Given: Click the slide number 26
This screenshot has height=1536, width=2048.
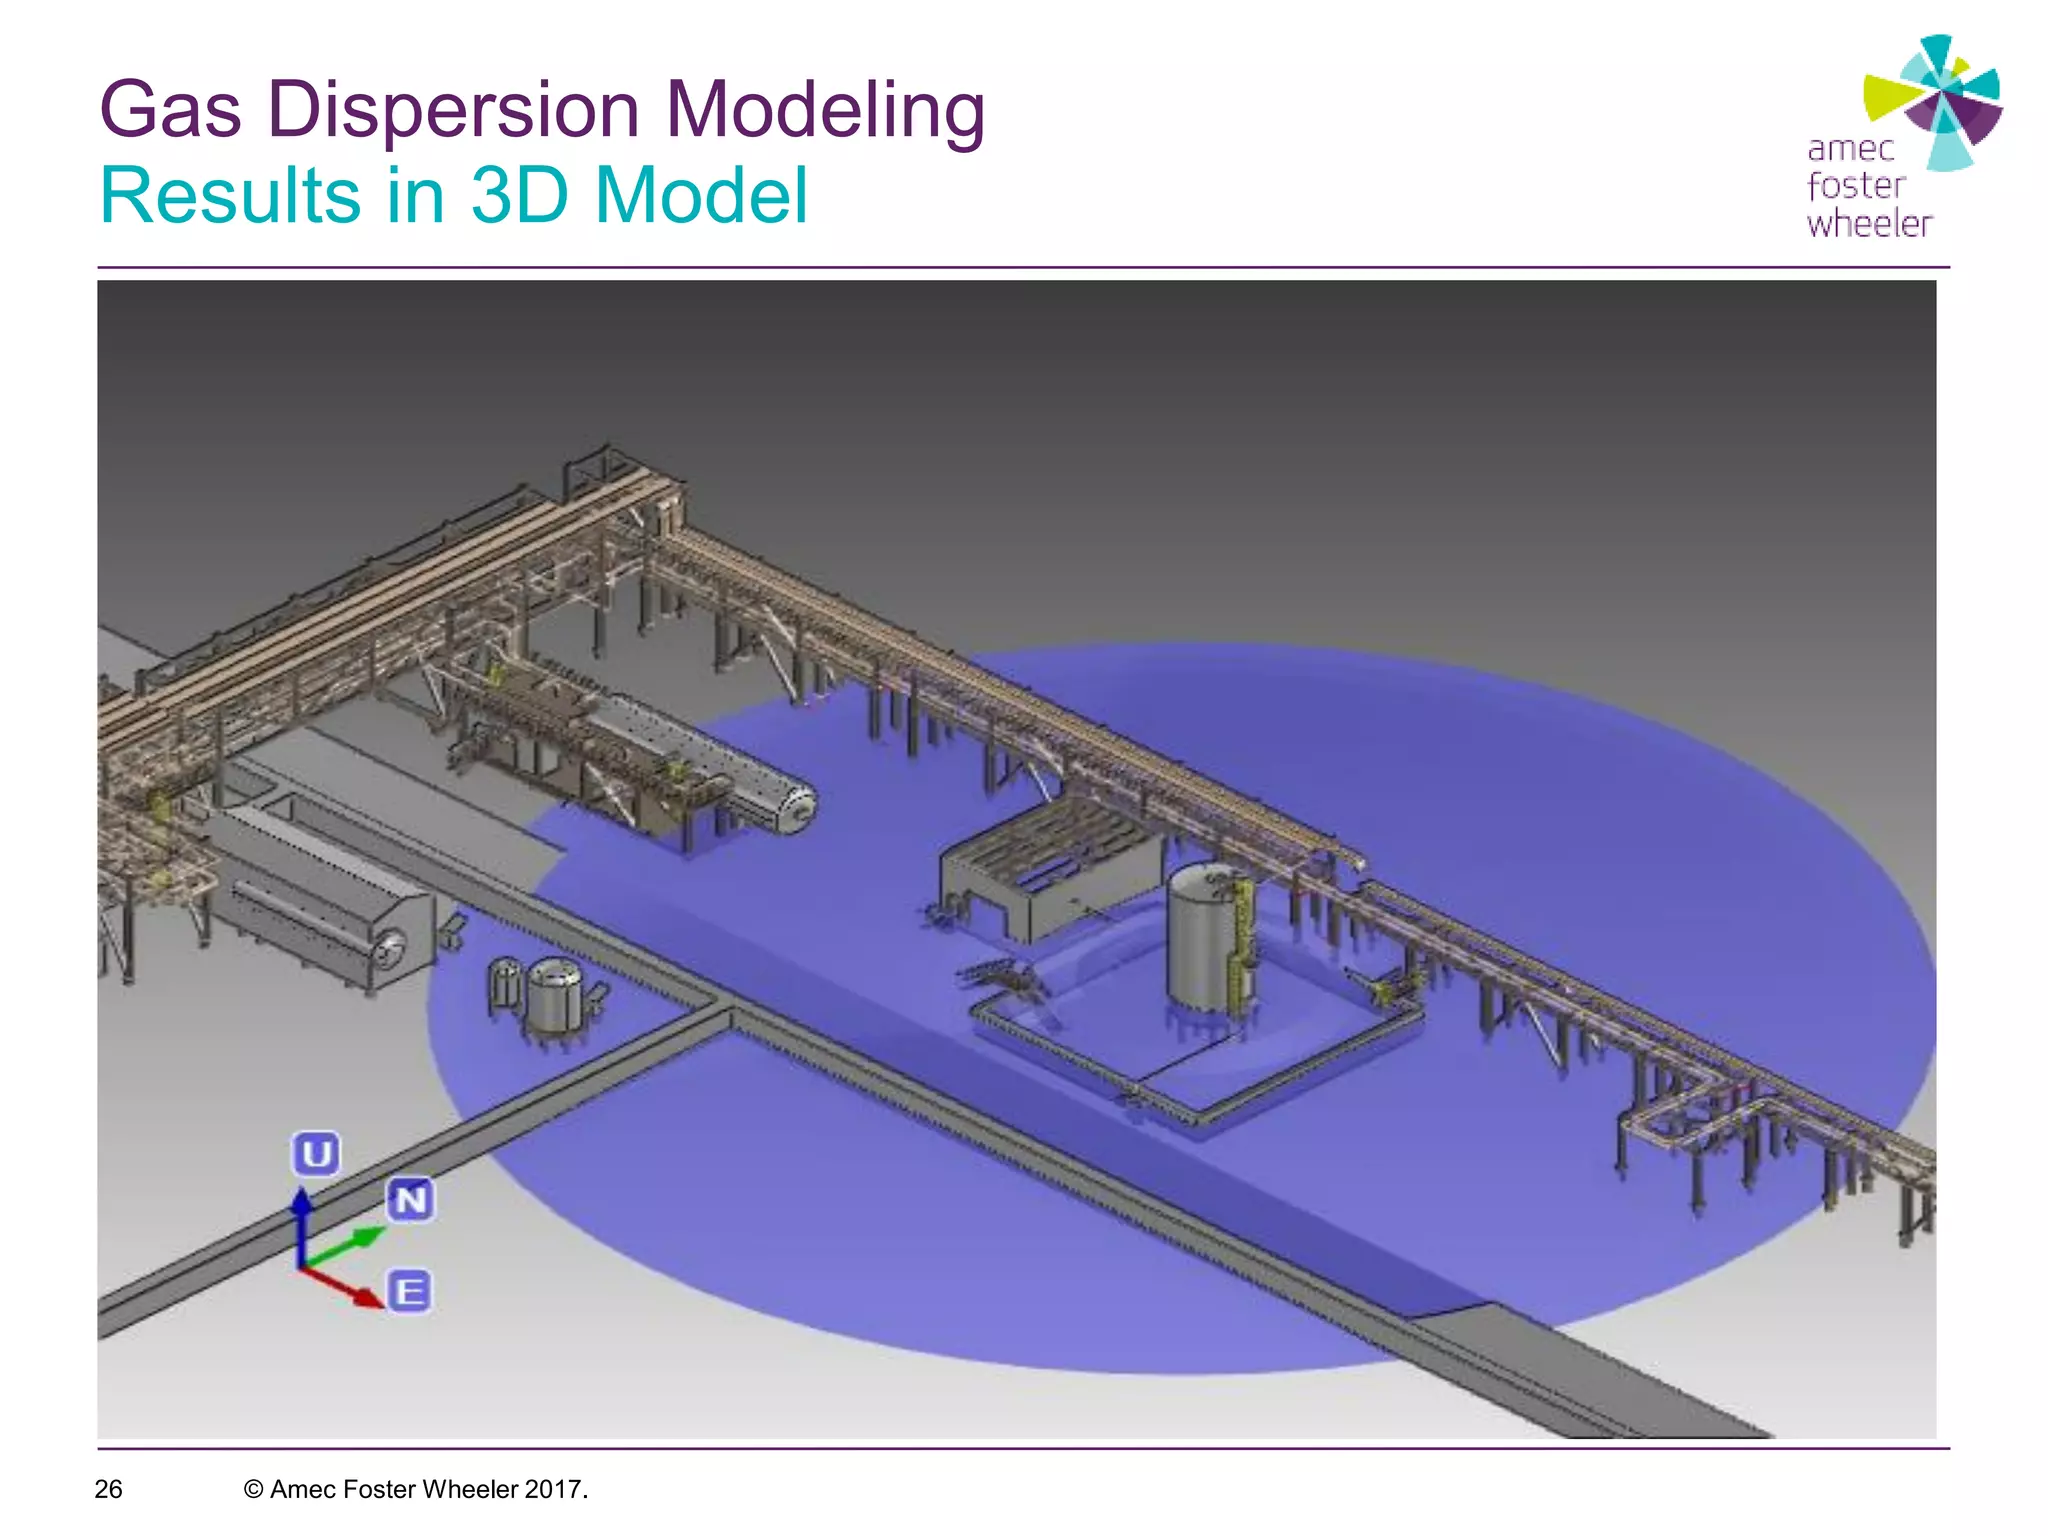Looking at the screenshot, I should pyautogui.click(x=108, y=1489).
